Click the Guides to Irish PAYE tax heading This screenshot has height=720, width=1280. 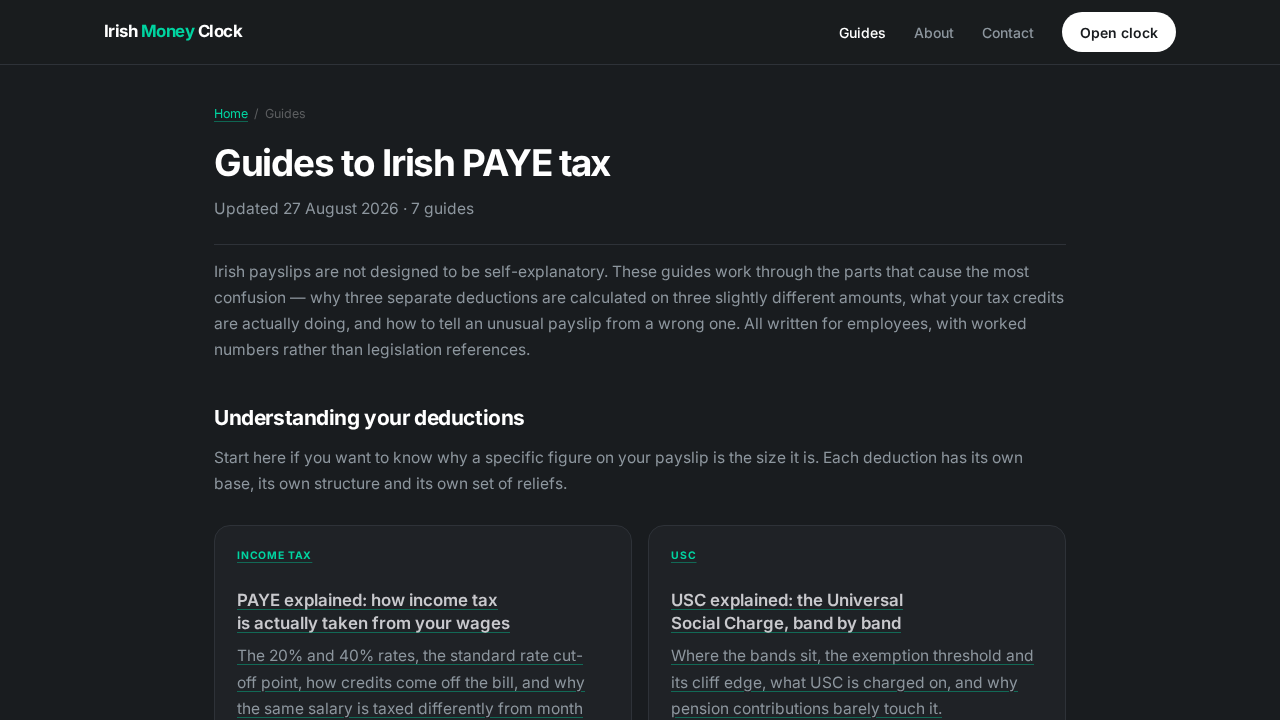click(412, 163)
